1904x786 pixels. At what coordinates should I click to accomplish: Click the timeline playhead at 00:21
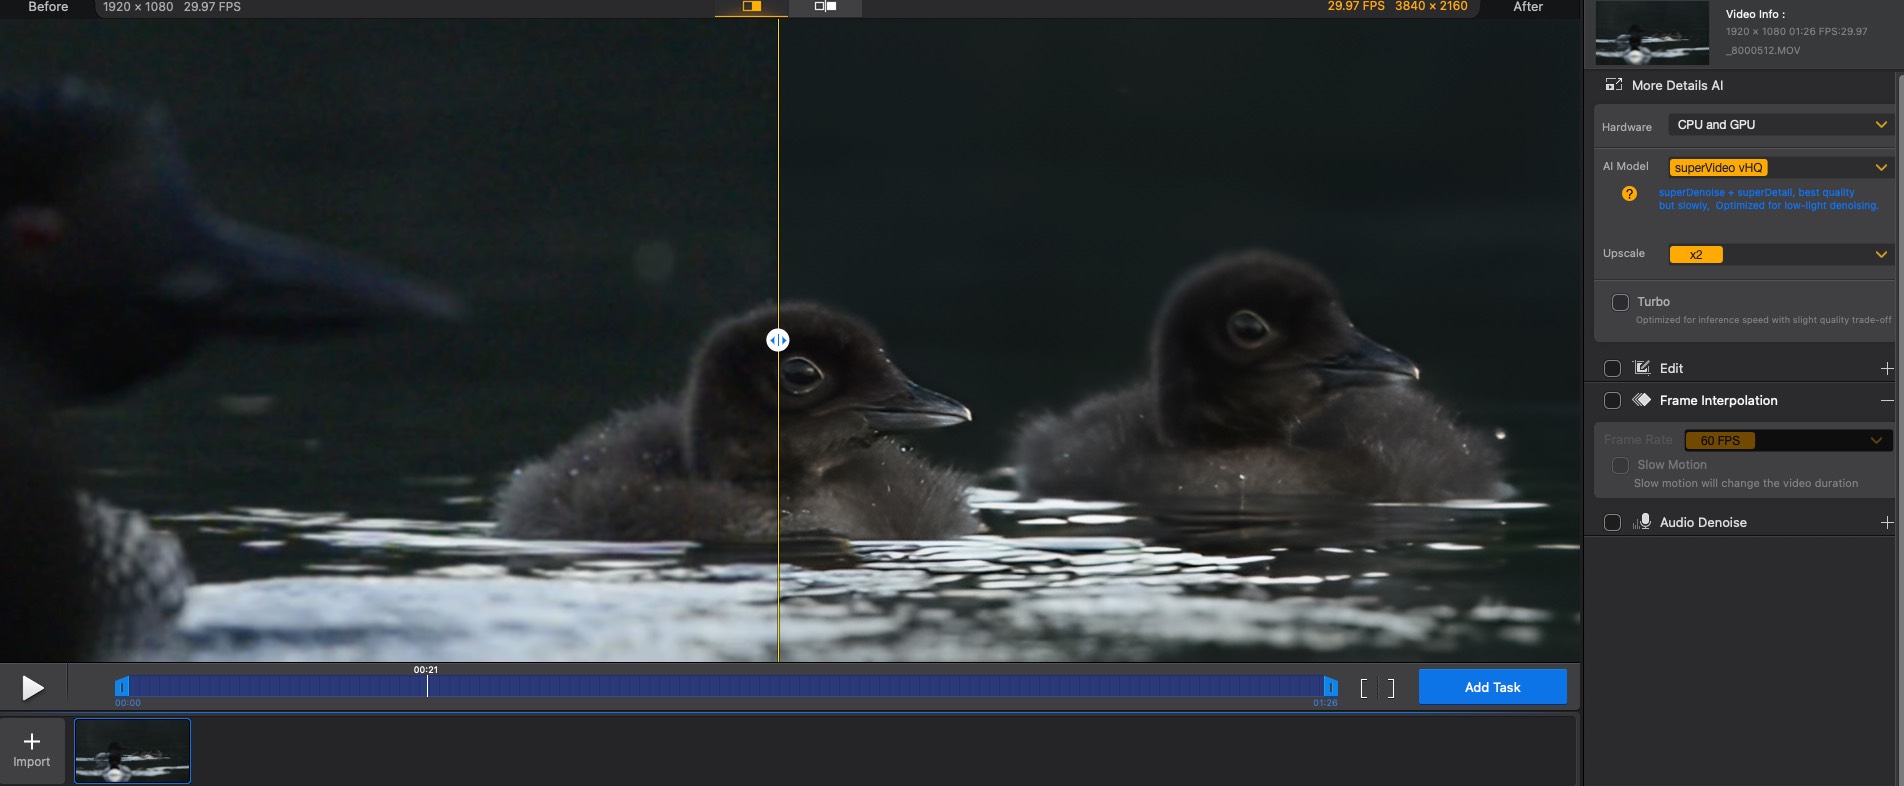tap(427, 685)
